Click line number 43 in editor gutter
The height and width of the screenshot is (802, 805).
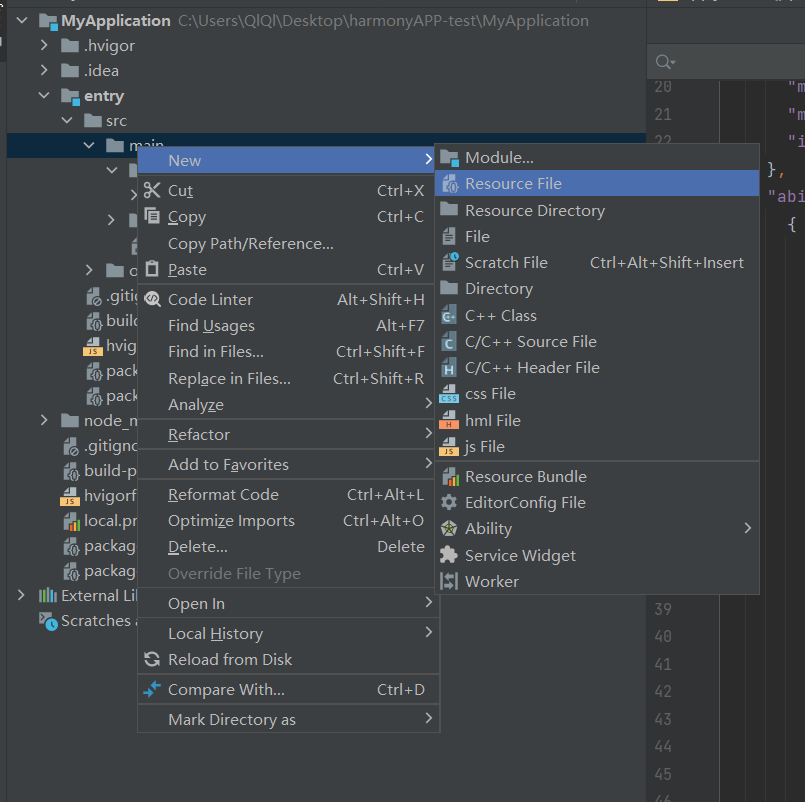point(663,719)
